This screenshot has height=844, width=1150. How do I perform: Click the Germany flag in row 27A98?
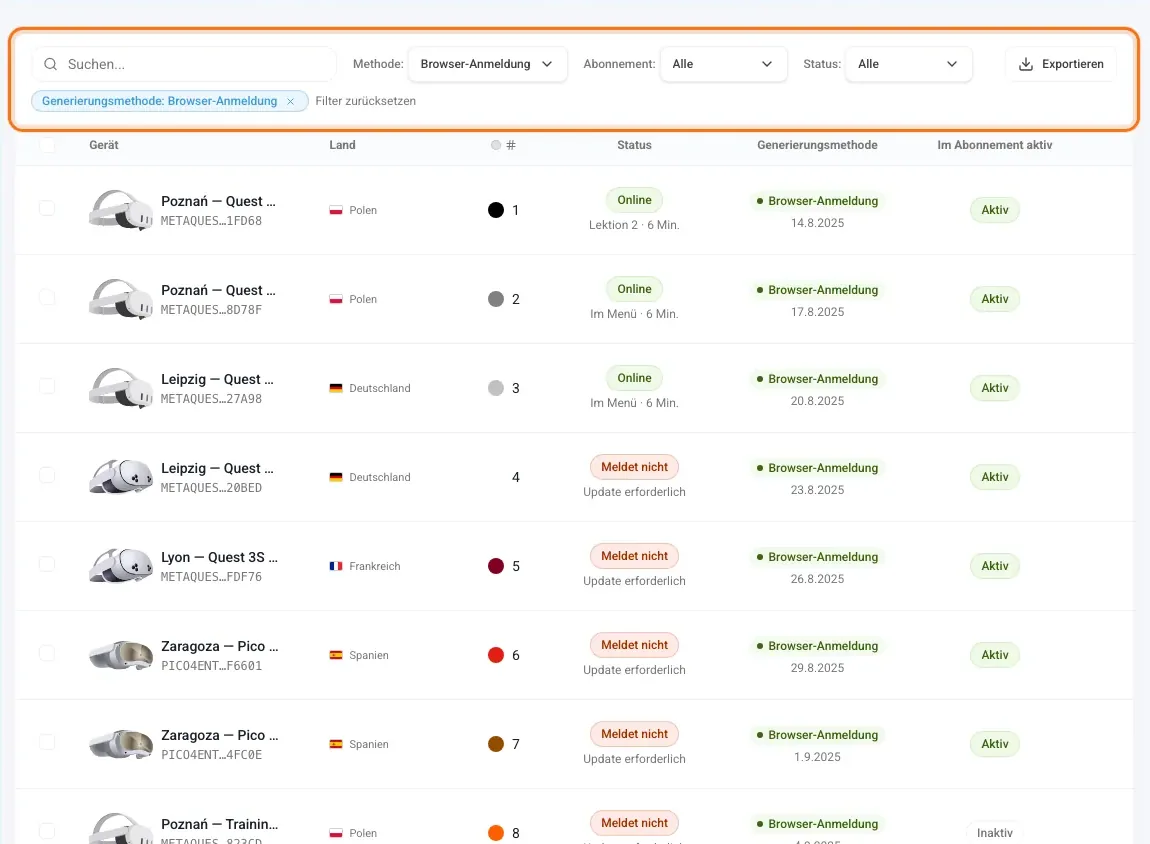tap(336, 389)
